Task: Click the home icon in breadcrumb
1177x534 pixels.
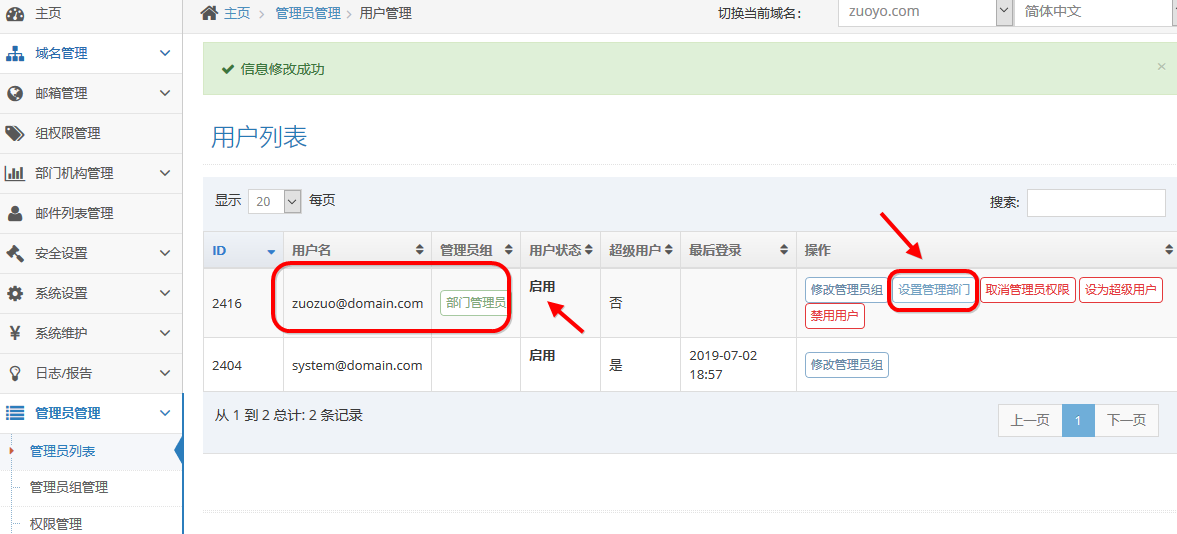Action: click(209, 13)
